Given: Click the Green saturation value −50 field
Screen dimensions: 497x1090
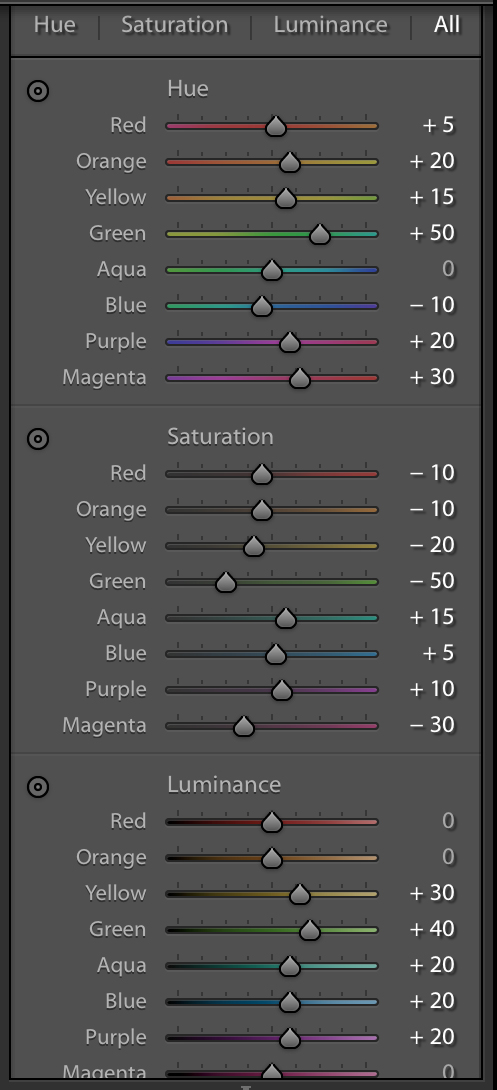Looking at the screenshot, I should click(432, 581).
